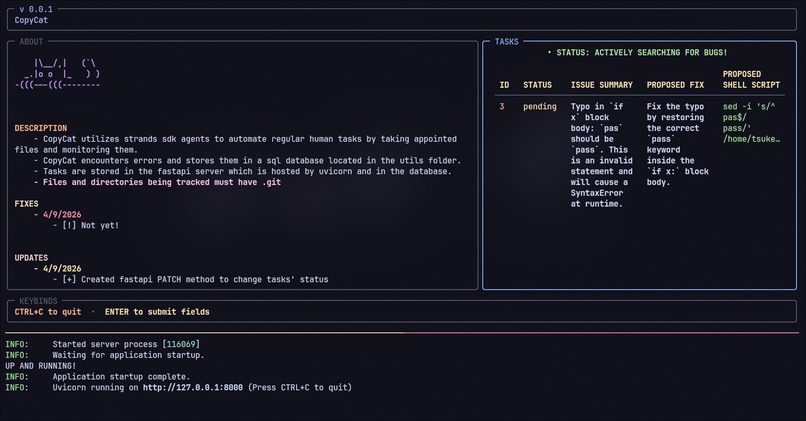Click the FIXES heading
The width and height of the screenshot is (806, 421).
pos(26,204)
